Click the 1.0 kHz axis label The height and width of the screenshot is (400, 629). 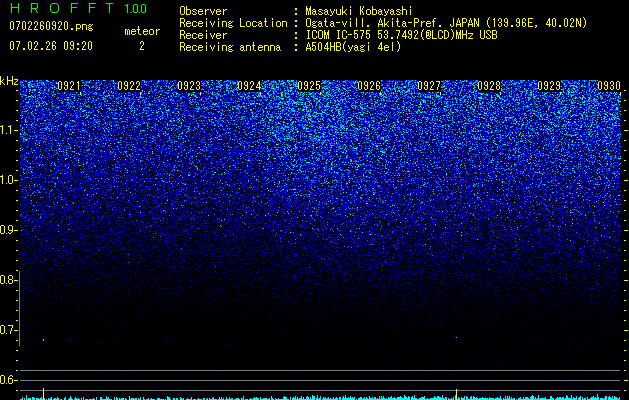click(x=8, y=180)
